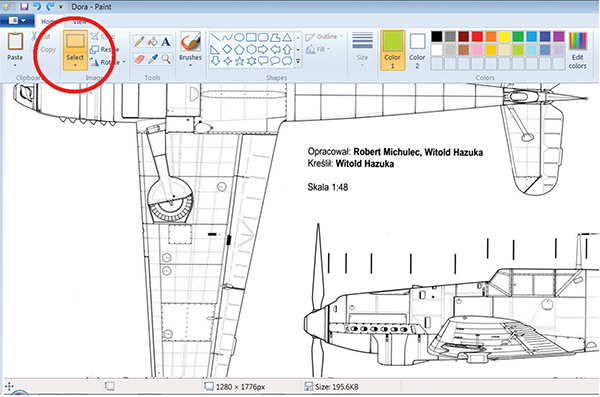Click the Undo arrow in title bar
The height and width of the screenshot is (397, 600).
(37, 7)
